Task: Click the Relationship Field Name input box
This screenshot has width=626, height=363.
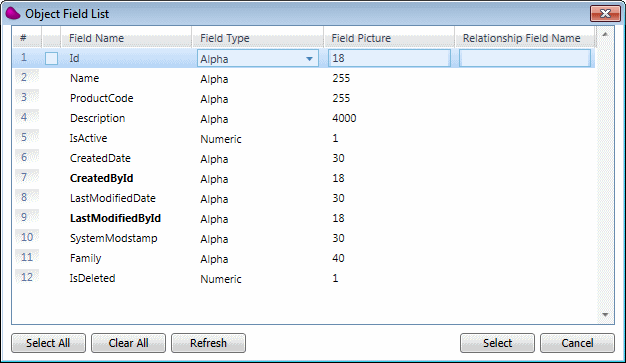Action: [525, 58]
